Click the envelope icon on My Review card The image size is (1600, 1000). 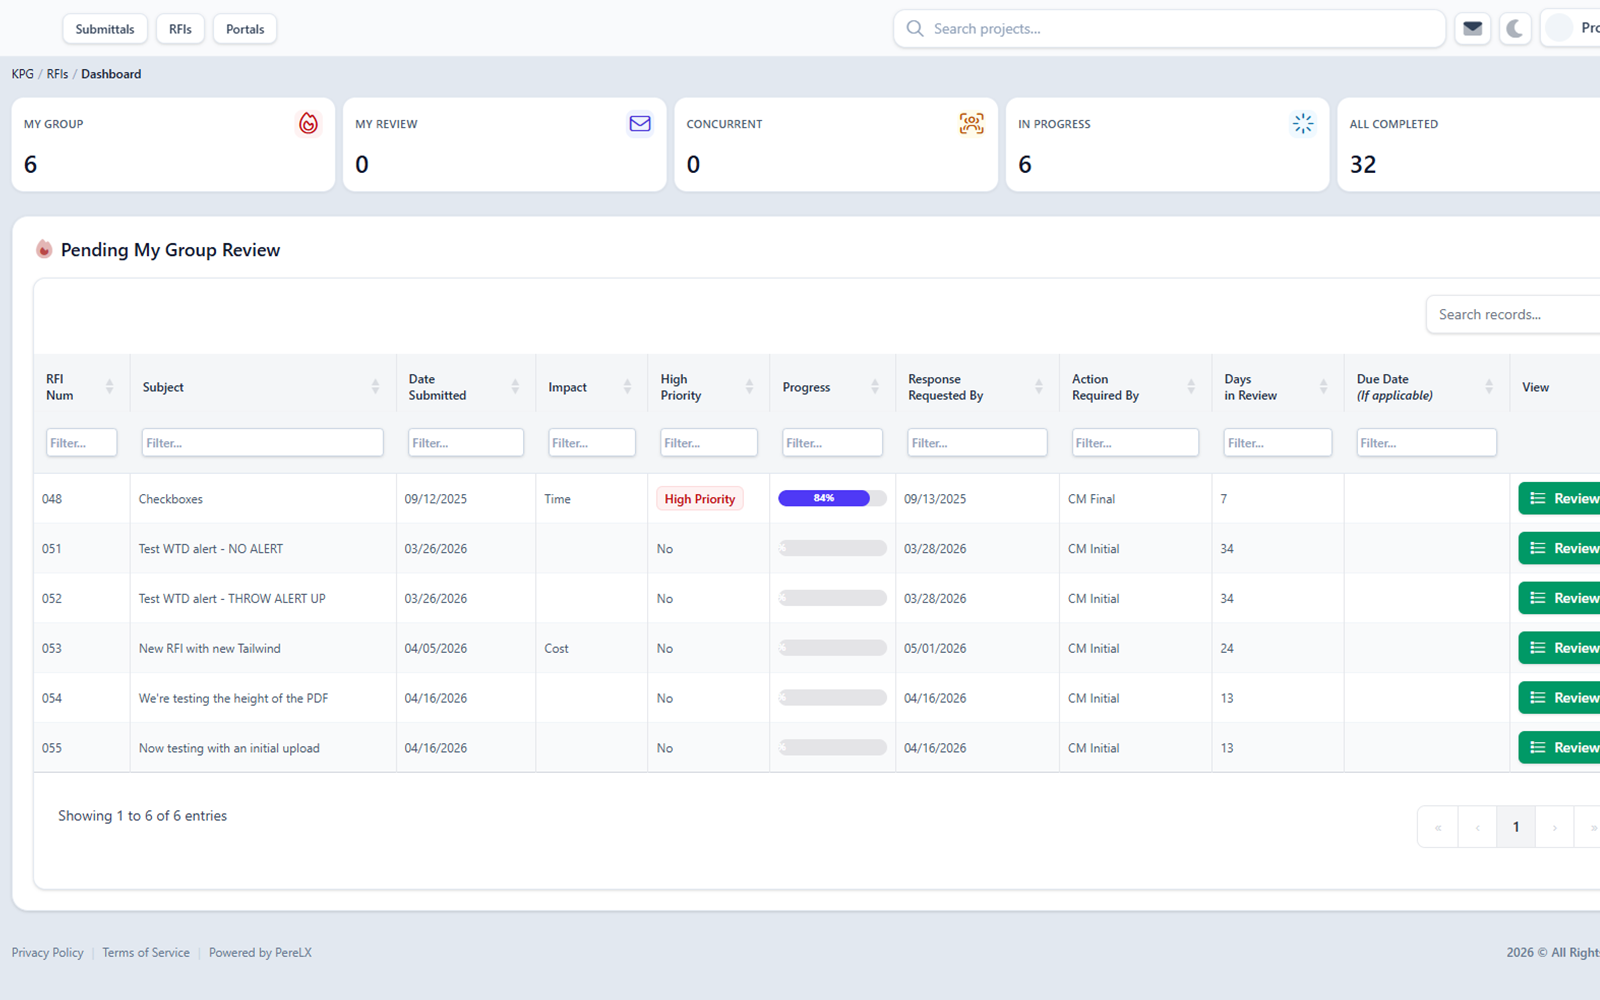pyautogui.click(x=640, y=123)
